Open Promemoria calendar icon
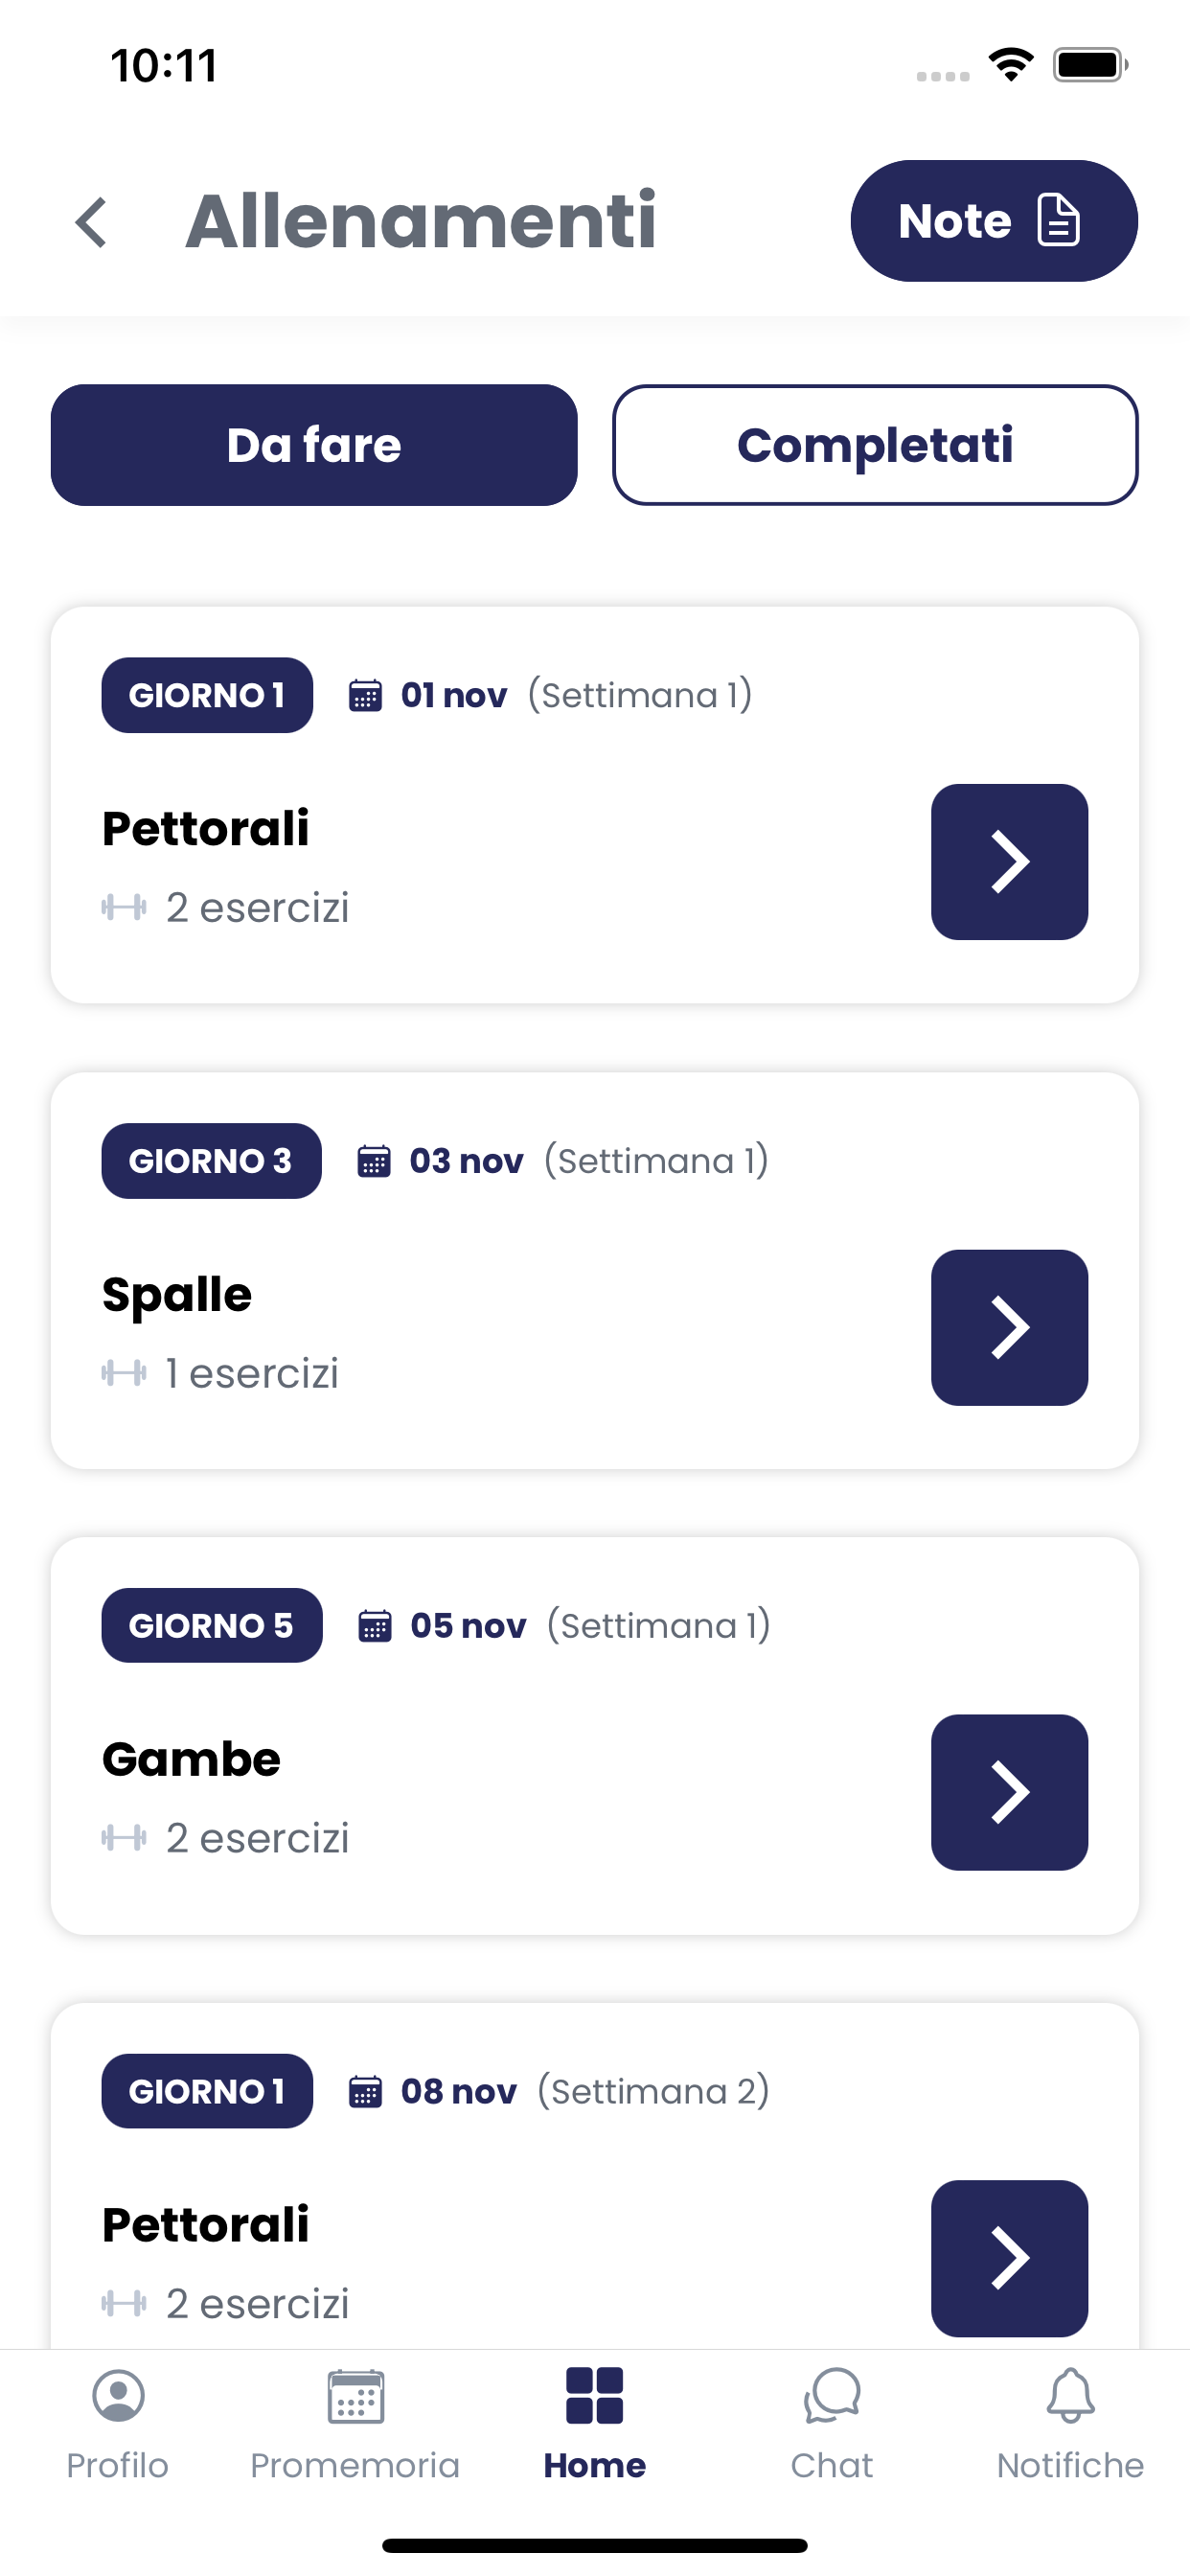Image resolution: width=1190 pixels, height=2576 pixels. 355,2396
